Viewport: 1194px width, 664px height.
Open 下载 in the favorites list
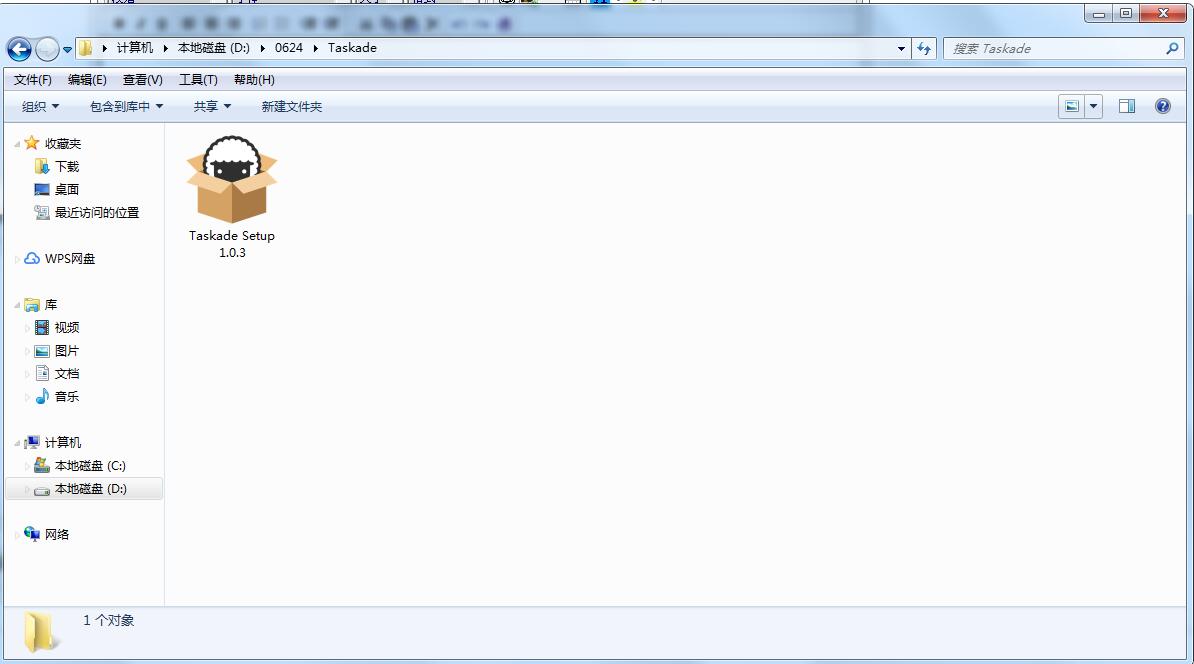coord(67,166)
